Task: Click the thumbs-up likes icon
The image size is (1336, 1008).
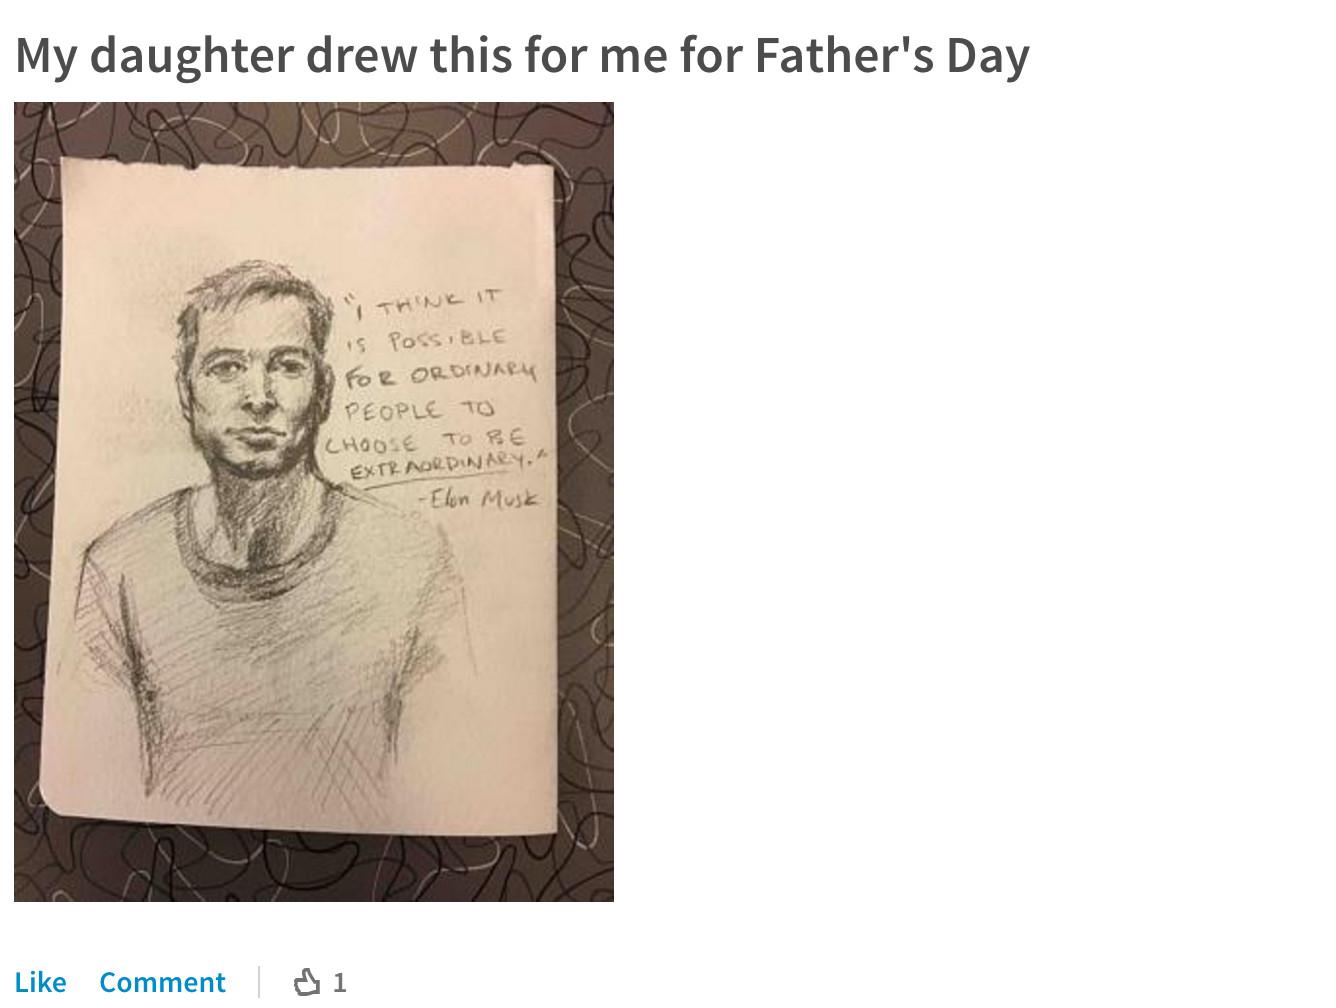Action: 307,982
